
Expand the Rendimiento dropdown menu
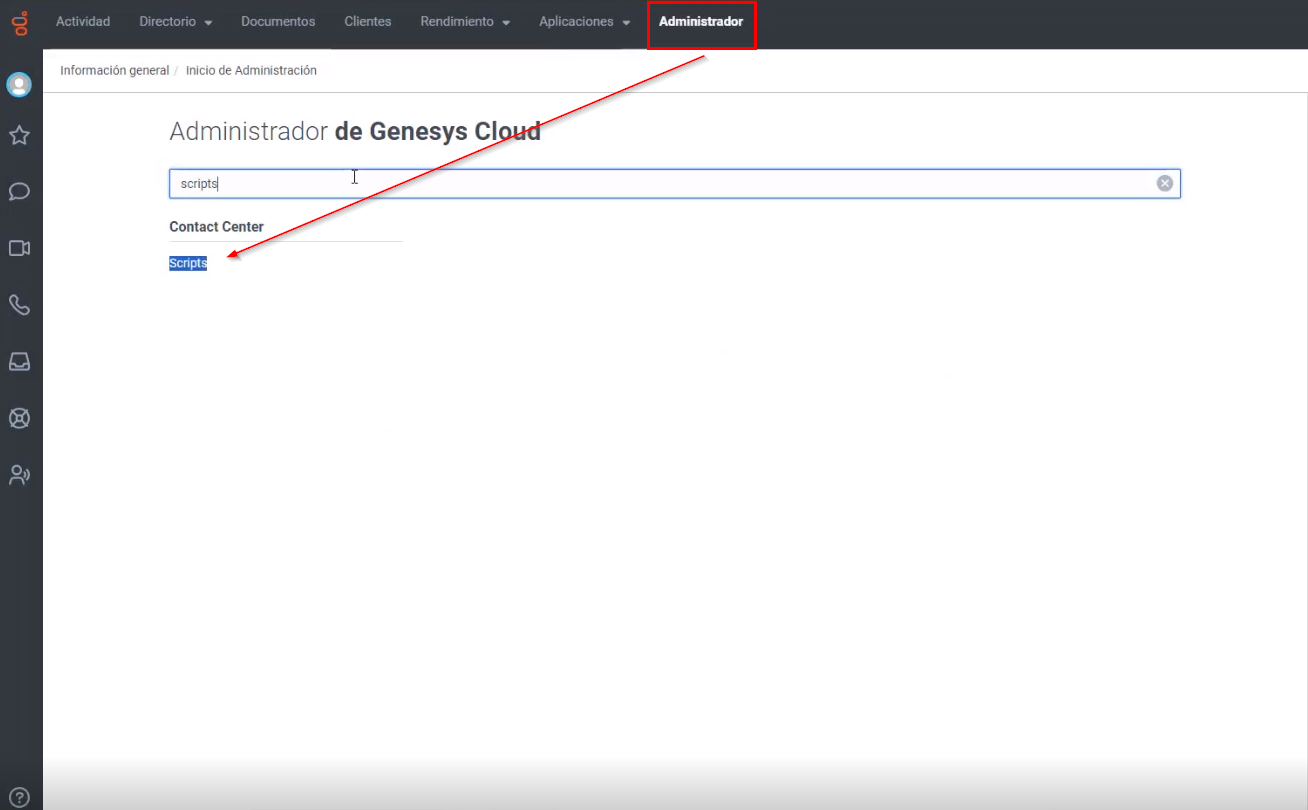tap(466, 21)
